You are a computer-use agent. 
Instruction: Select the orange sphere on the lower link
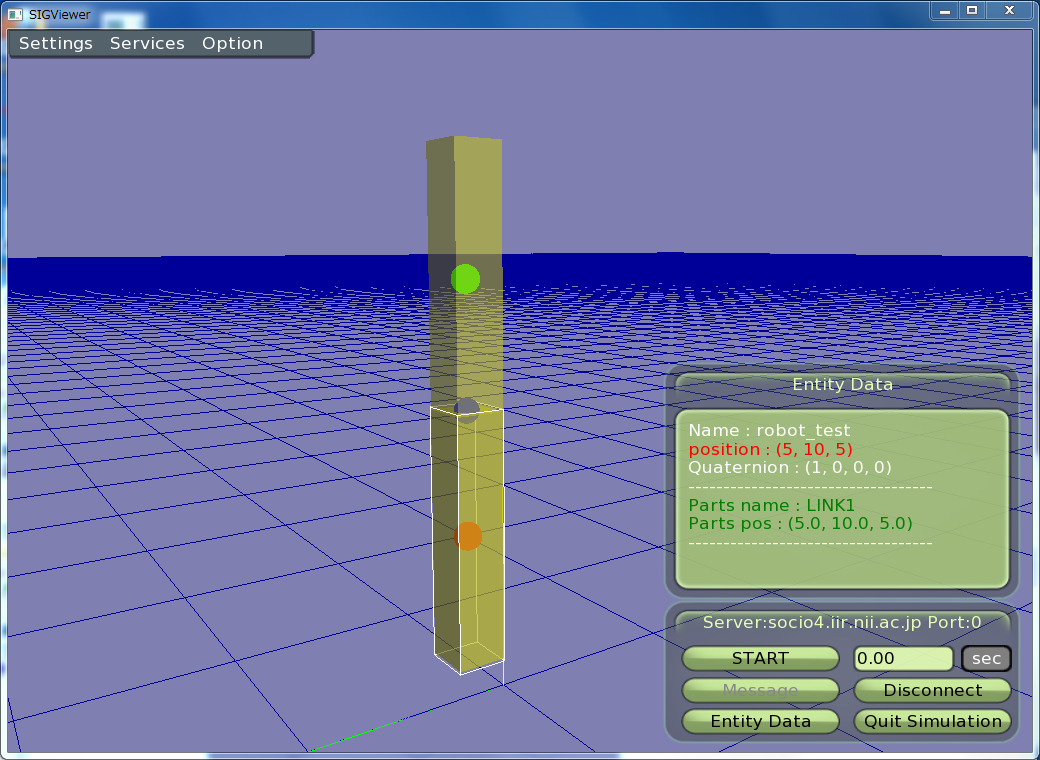[467, 536]
